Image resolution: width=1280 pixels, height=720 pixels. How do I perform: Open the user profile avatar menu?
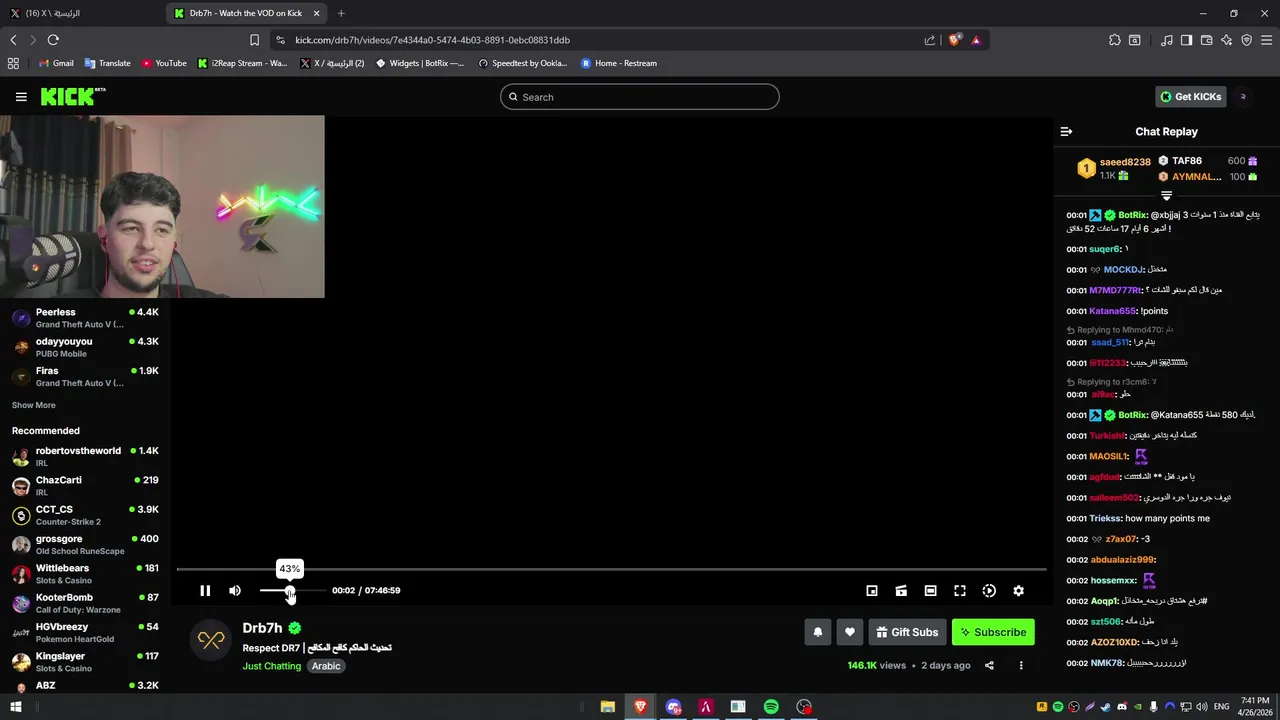coord(1243,97)
